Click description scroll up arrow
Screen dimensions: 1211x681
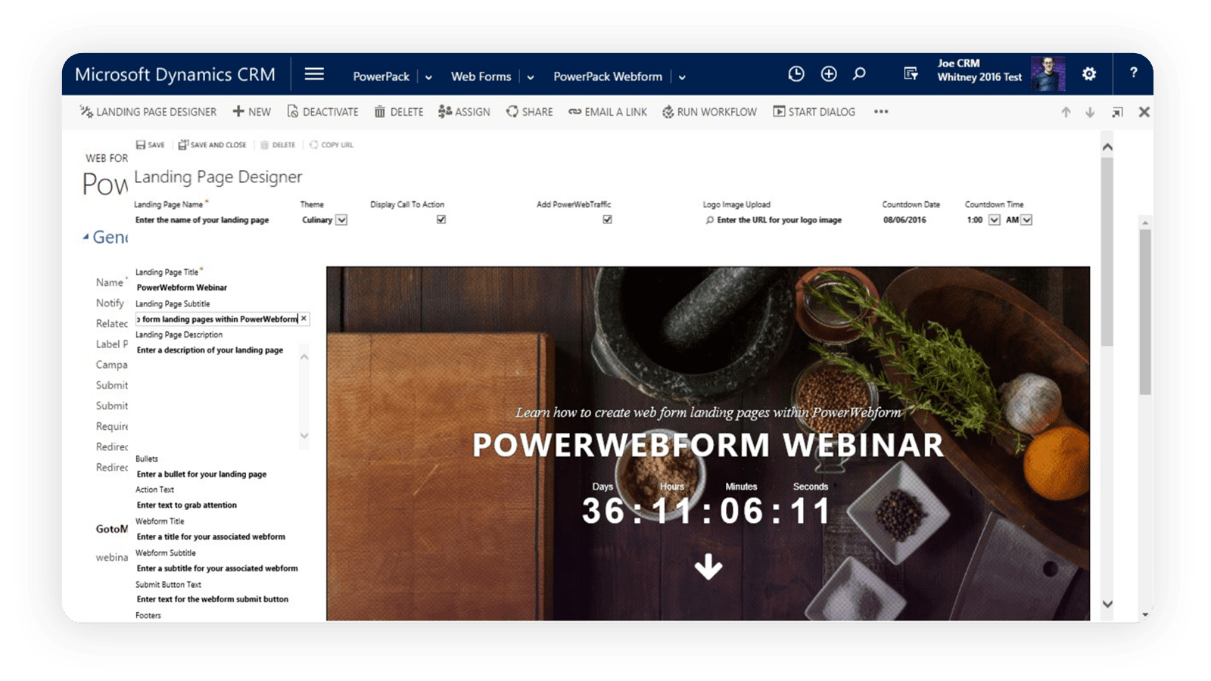coord(304,356)
